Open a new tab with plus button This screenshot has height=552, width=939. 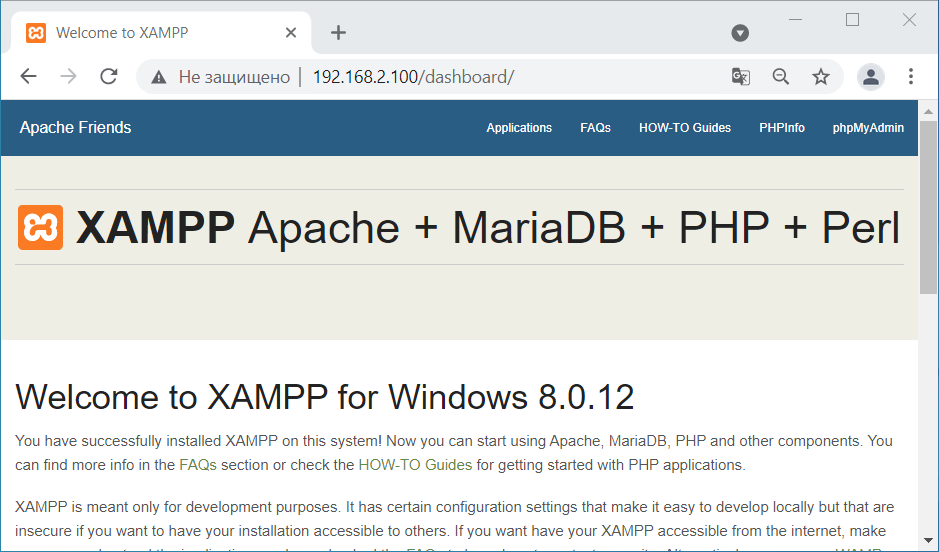(x=338, y=33)
